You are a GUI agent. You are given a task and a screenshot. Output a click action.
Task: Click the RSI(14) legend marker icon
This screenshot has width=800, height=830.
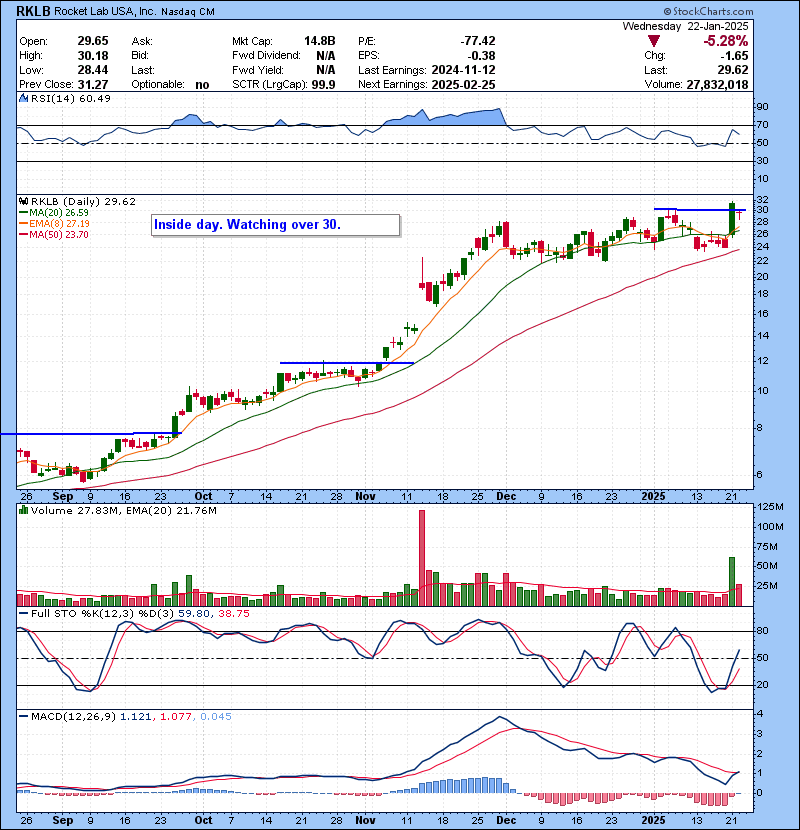click(22, 98)
